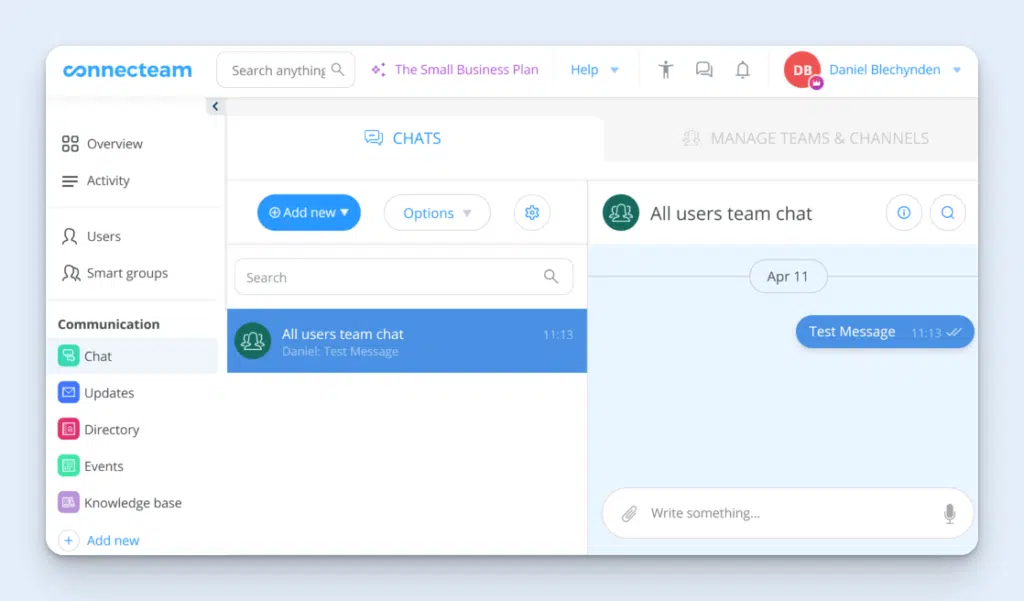Attach a file with the paperclip icon
This screenshot has height=601, width=1024.
629,514
